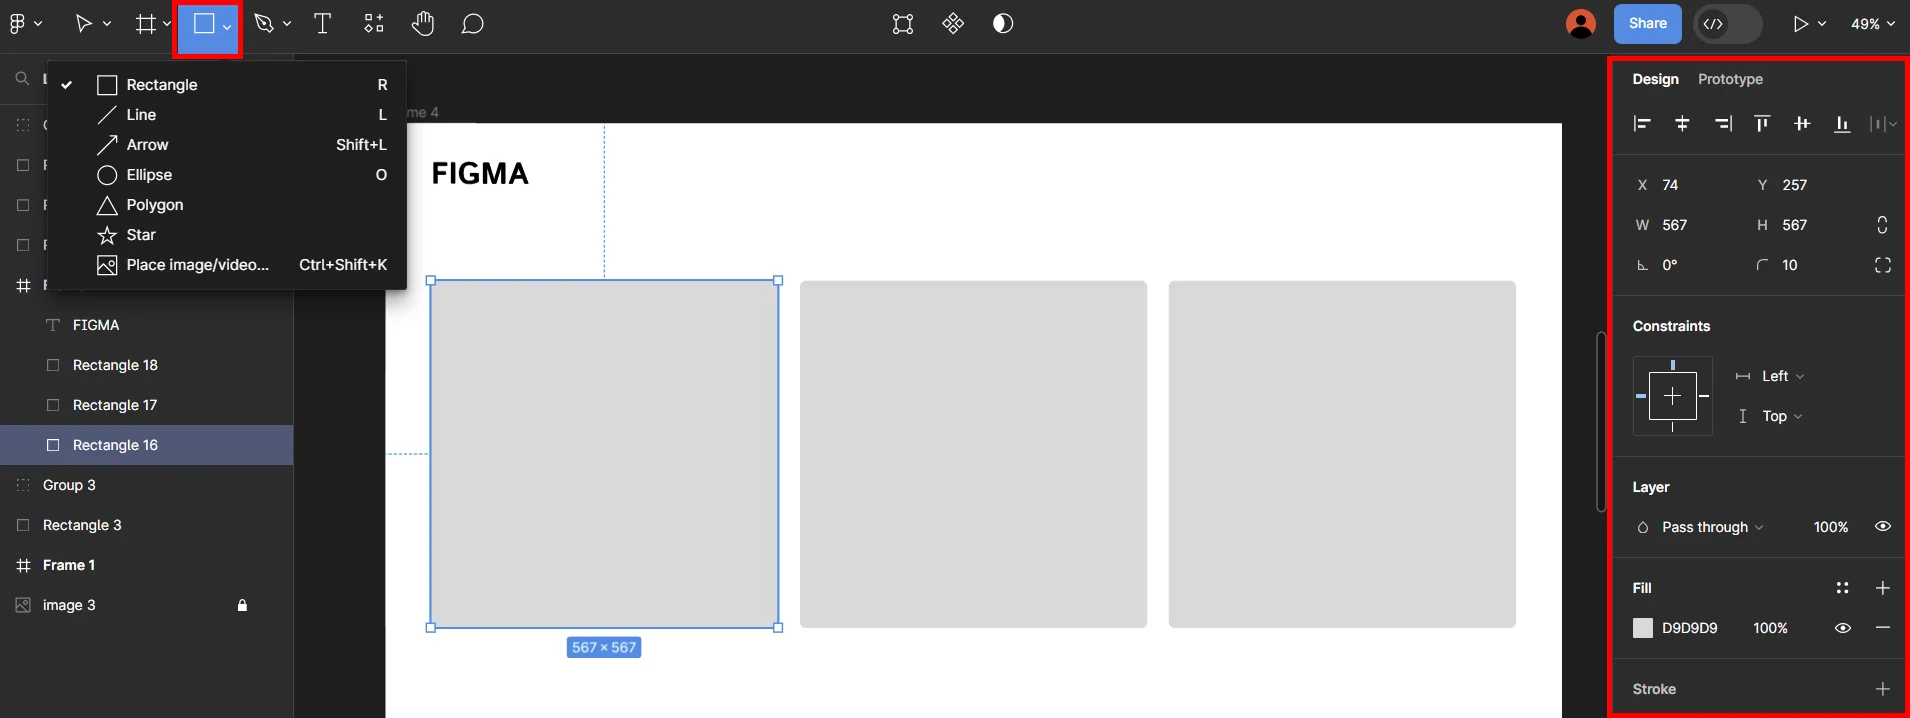Click Align bottom icon

1842,124
